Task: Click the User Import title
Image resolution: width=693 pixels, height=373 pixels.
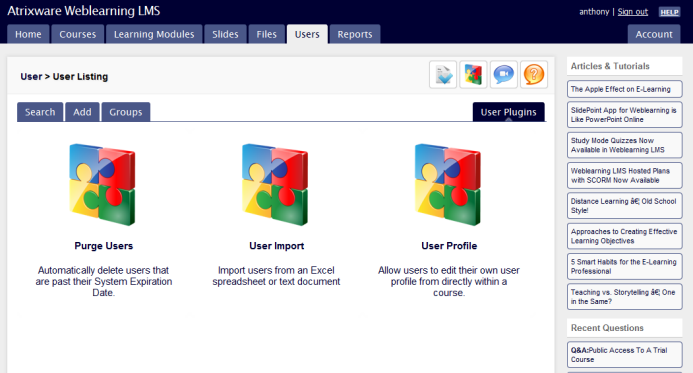Action: [x=277, y=246]
